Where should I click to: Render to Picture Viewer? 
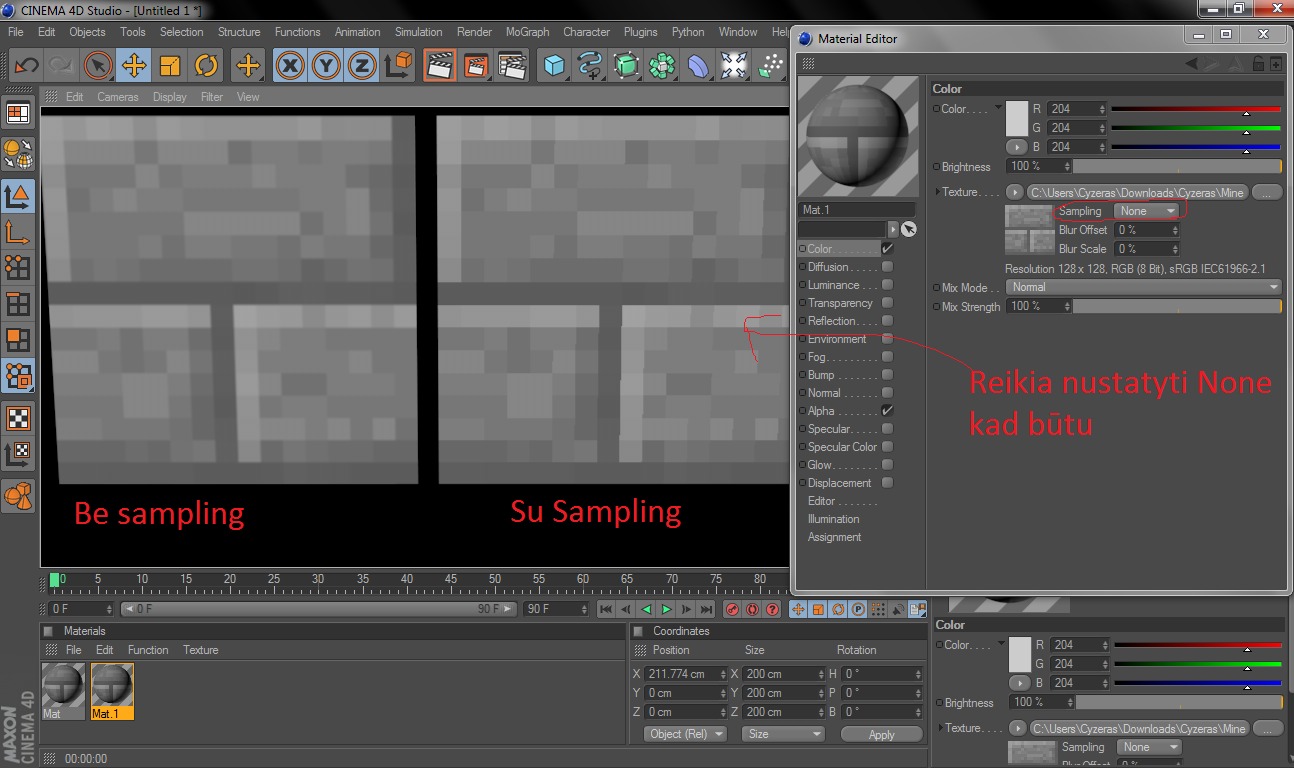pos(476,66)
